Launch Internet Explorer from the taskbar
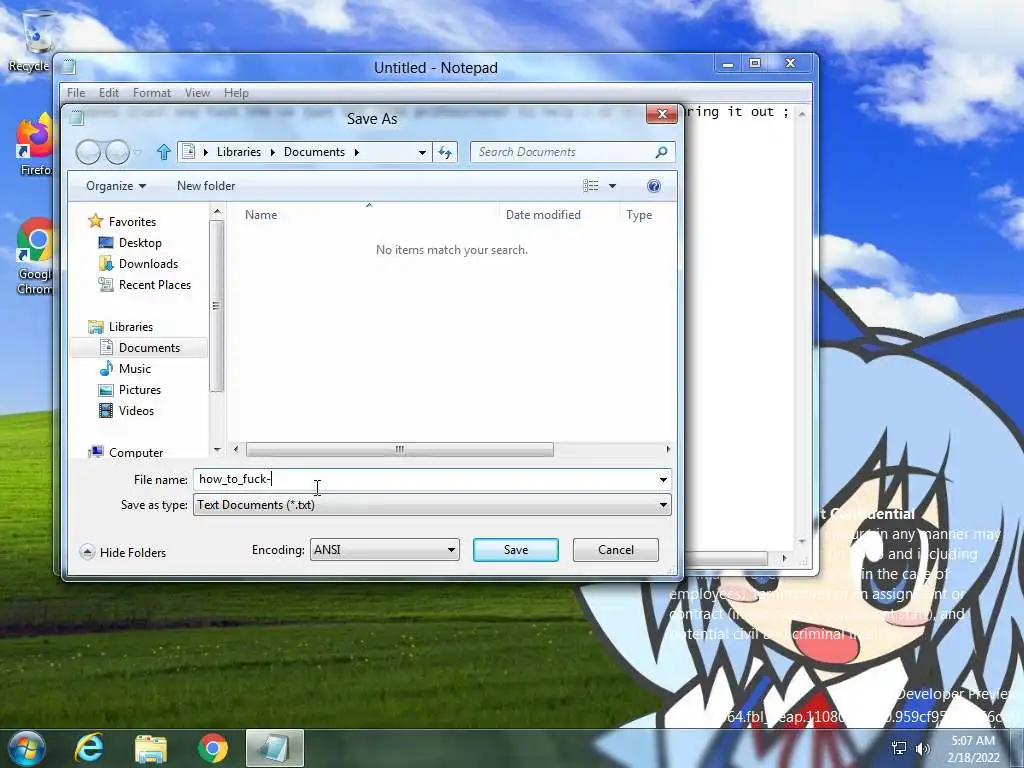Viewport: 1024px width, 768px height. click(x=89, y=748)
